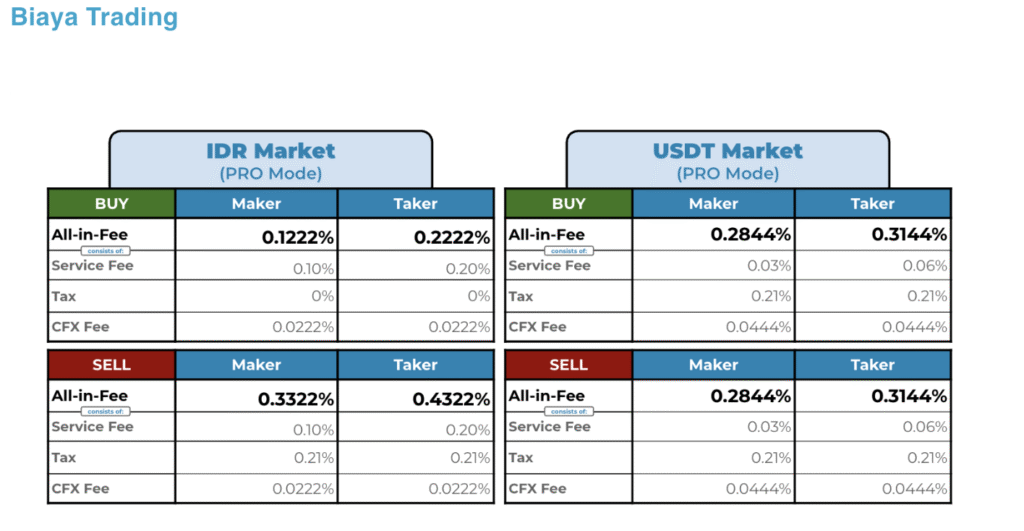Click the green BUY header in IDR Market
Viewport: 1024px width, 531px height.
pyautogui.click(x=112, y=204)
